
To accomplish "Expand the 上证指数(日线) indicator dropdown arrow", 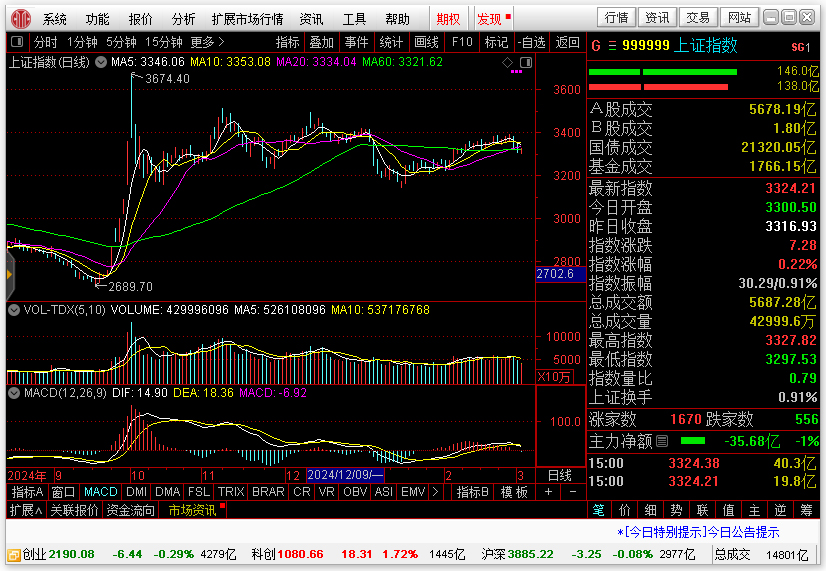I will pos(101,63).
